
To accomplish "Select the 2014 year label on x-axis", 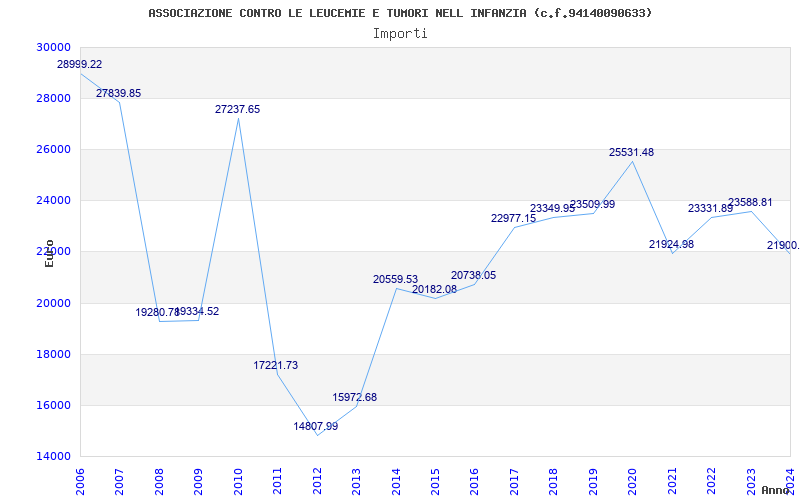I will click(396, 482).
